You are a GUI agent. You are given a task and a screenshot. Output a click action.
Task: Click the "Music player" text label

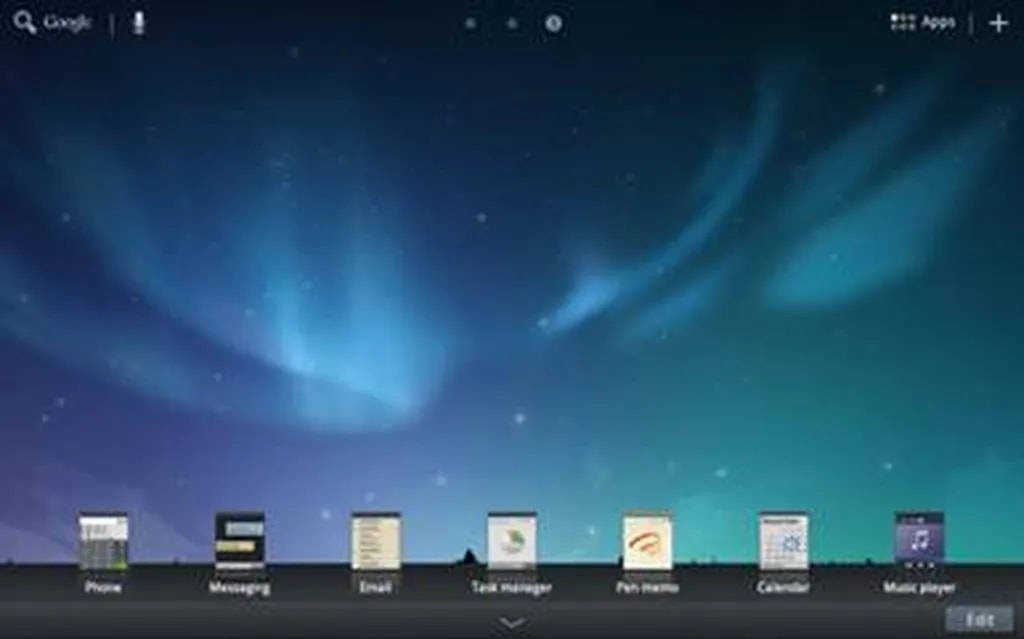tap(919, 588)
